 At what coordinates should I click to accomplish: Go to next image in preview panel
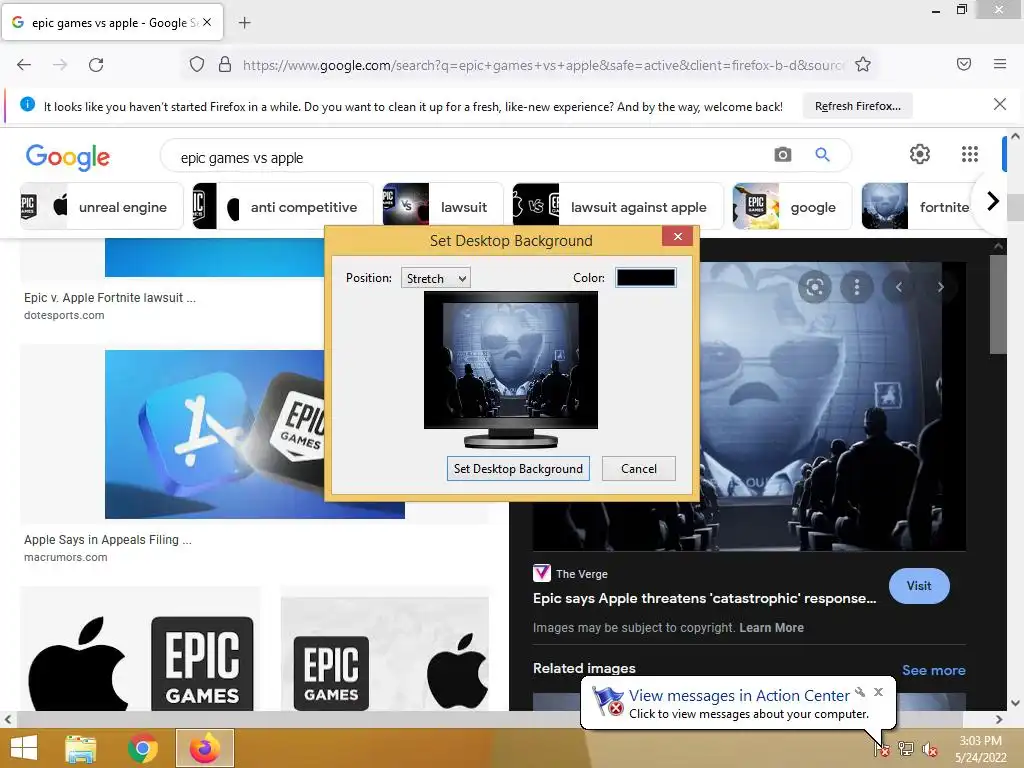[x=940, y=287]
